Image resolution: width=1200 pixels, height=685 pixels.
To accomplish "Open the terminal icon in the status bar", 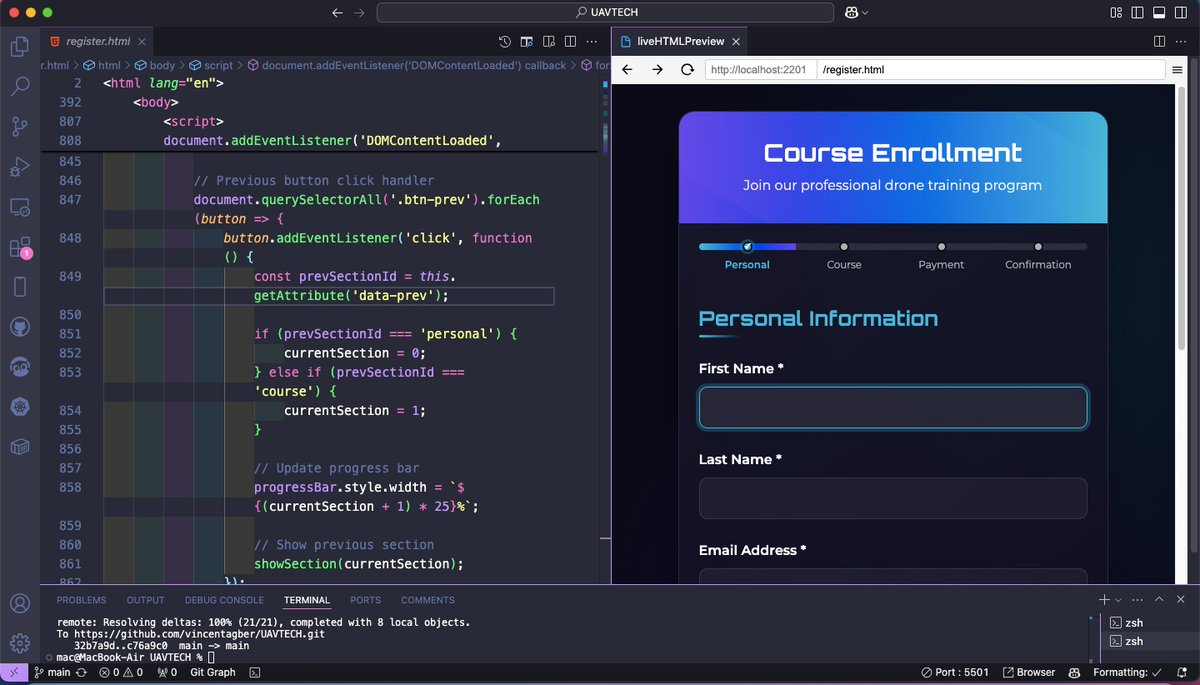I will coord(255,673).
